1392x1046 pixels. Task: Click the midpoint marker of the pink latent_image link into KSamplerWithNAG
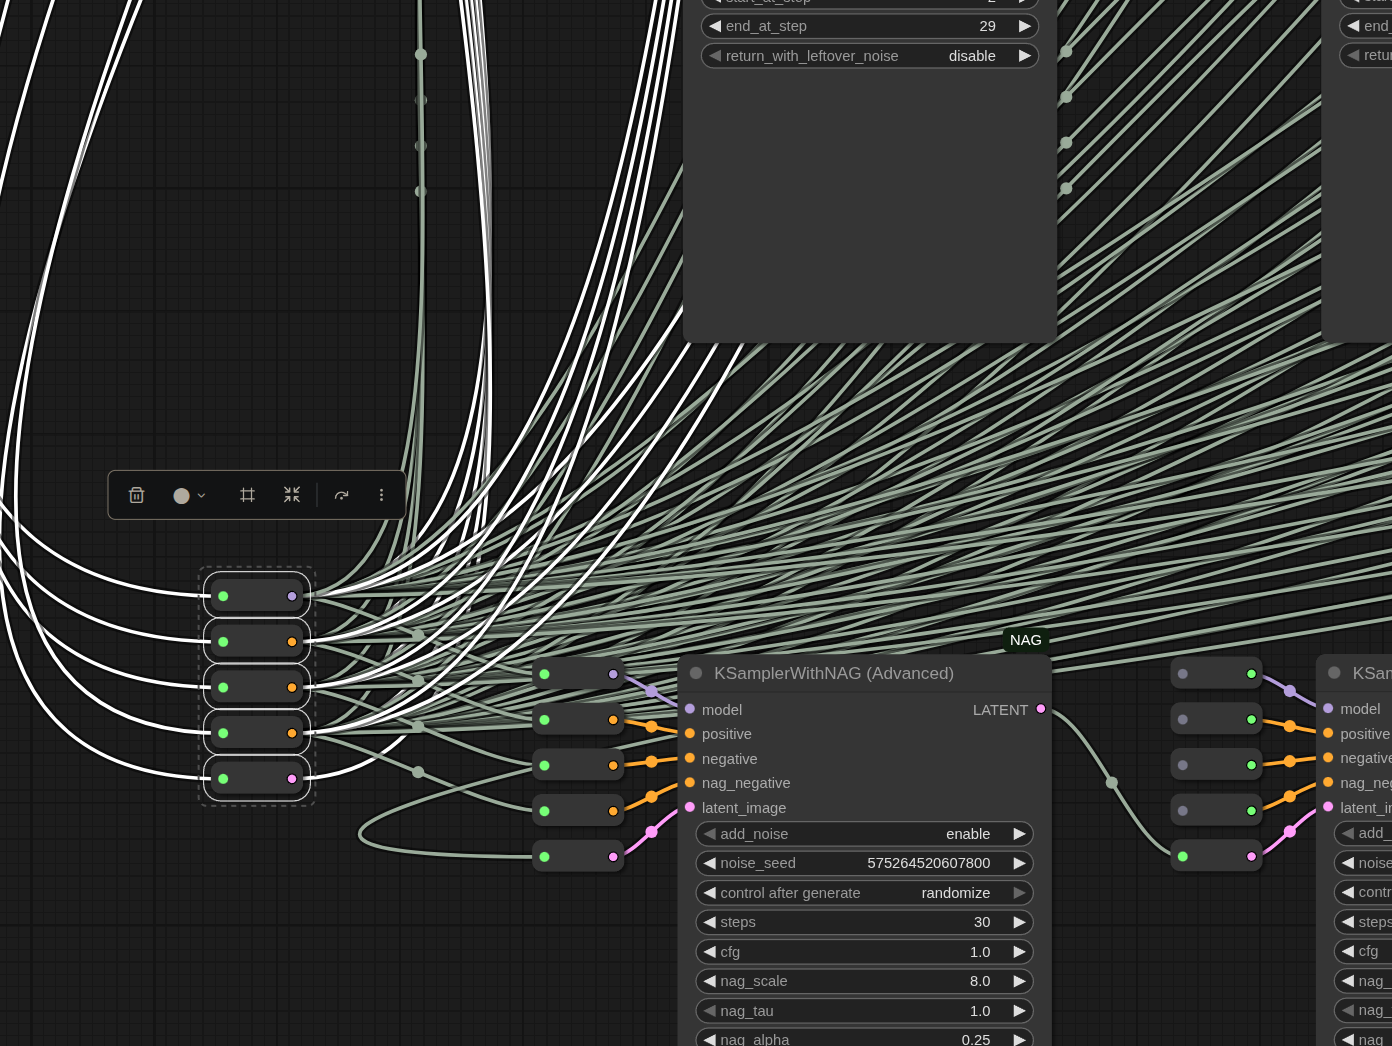point(651,832)
